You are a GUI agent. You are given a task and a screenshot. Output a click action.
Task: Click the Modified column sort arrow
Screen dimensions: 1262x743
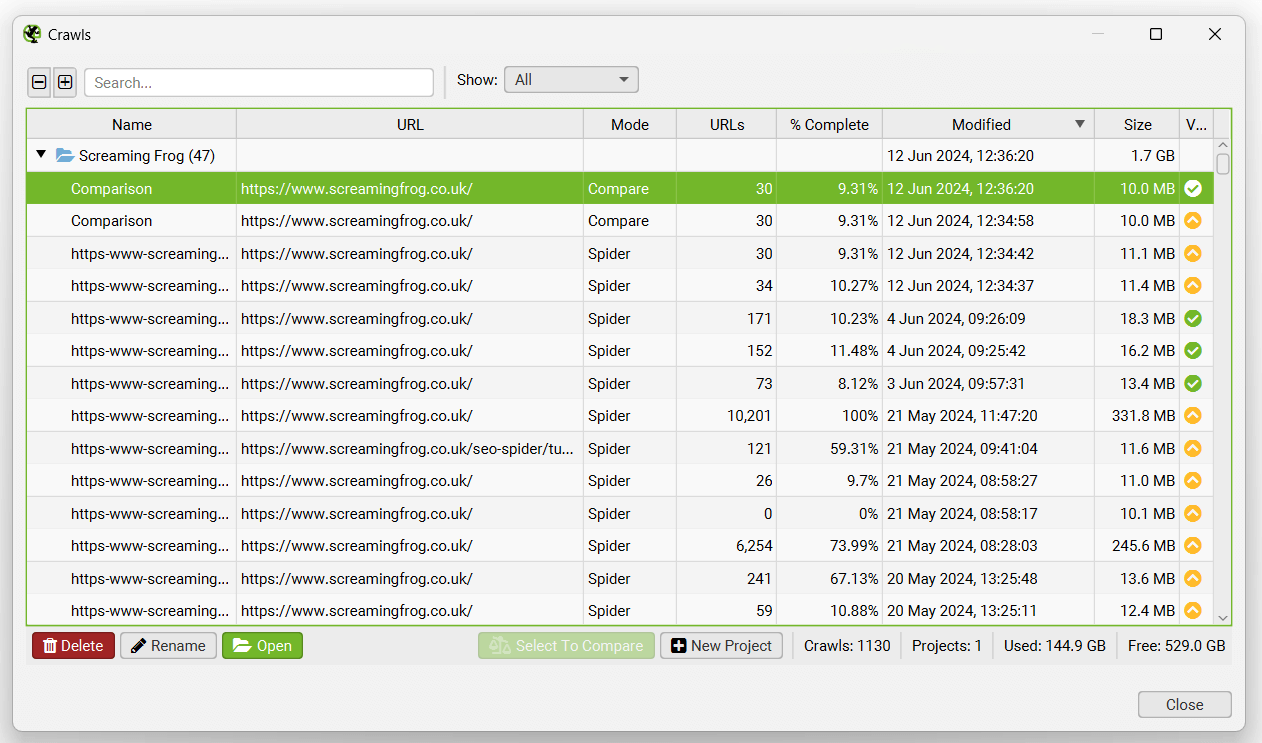1079,124
